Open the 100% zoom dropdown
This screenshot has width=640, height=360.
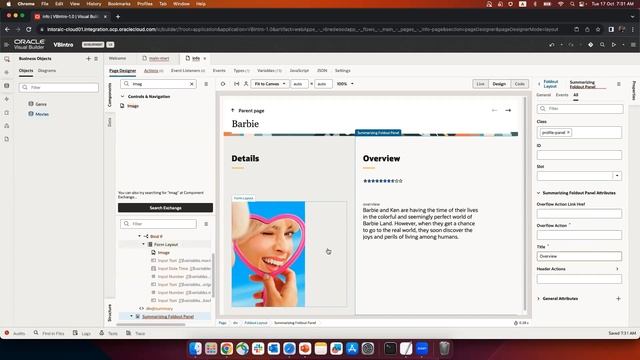coord(345,84)
